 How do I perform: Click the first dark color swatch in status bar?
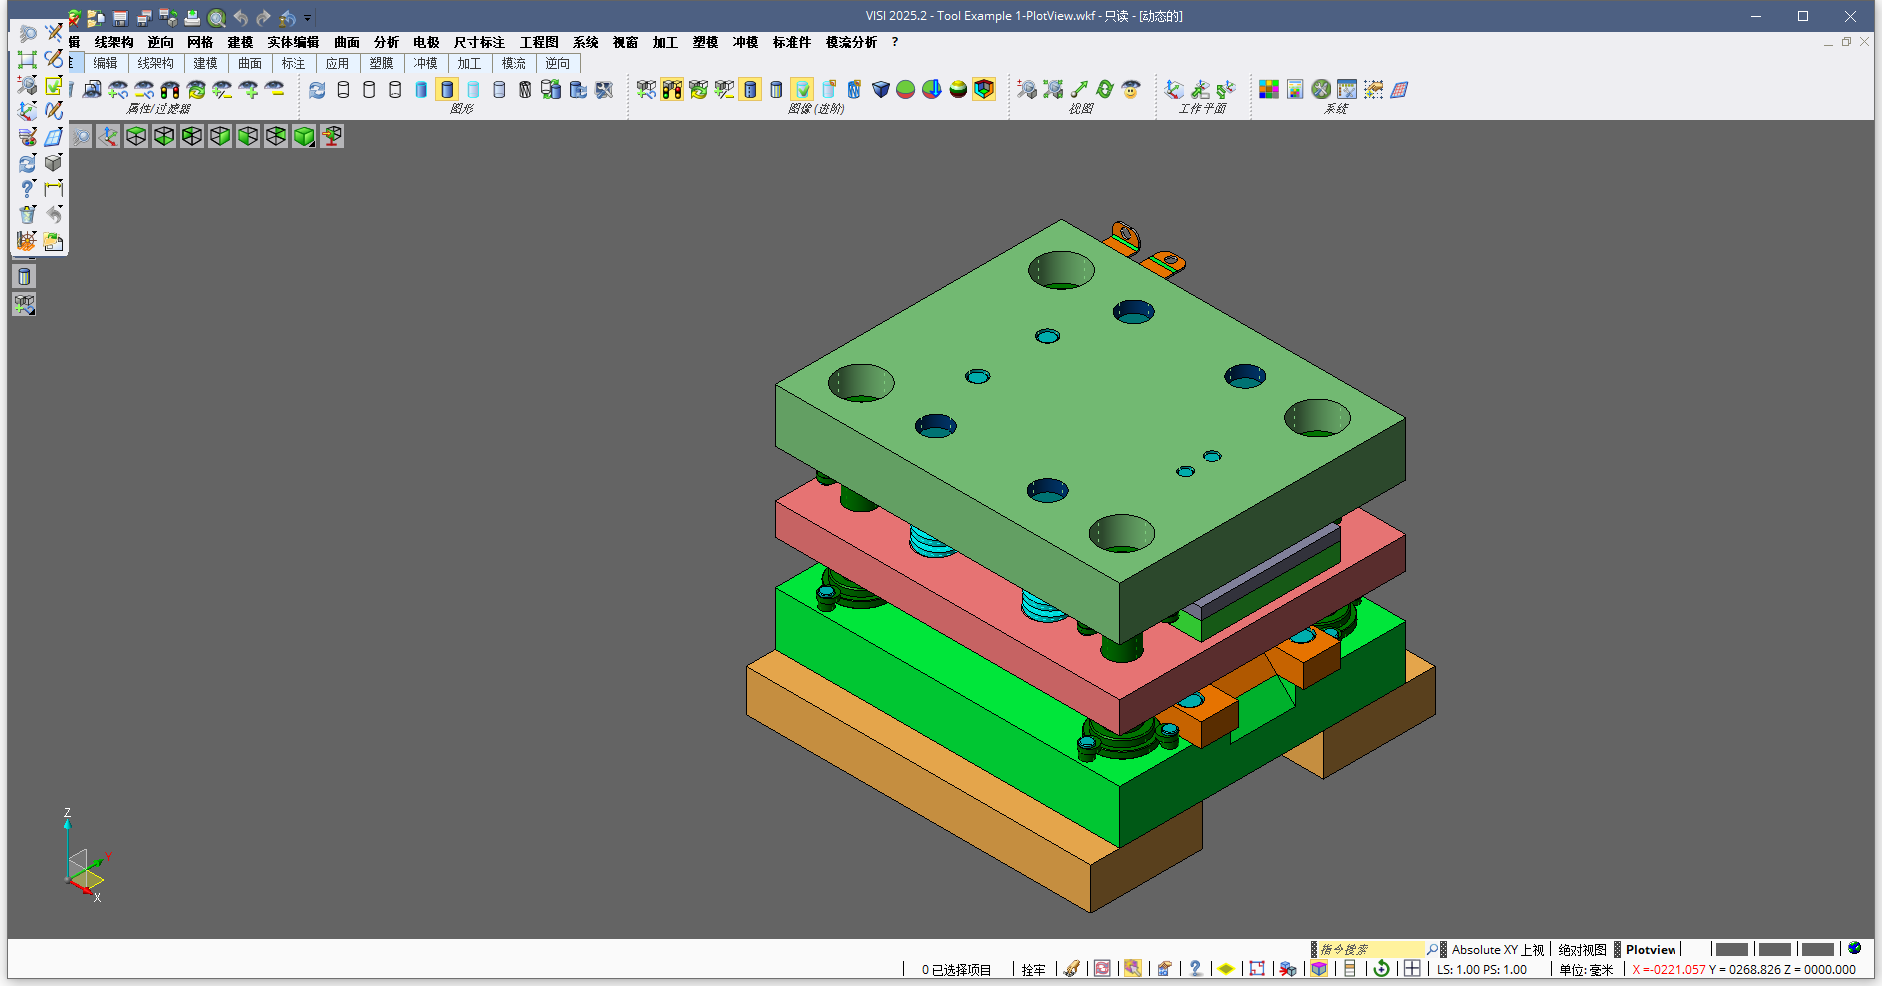tap(1732, 949)
